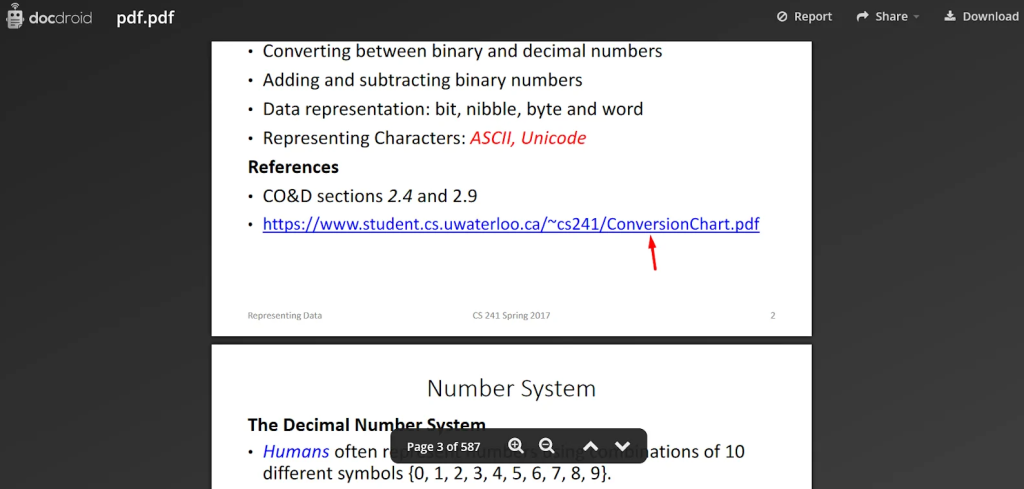Click the pdf.pdf document title
The width and height of the screenshot is (1024, 489).
click(x=145, y=17)
